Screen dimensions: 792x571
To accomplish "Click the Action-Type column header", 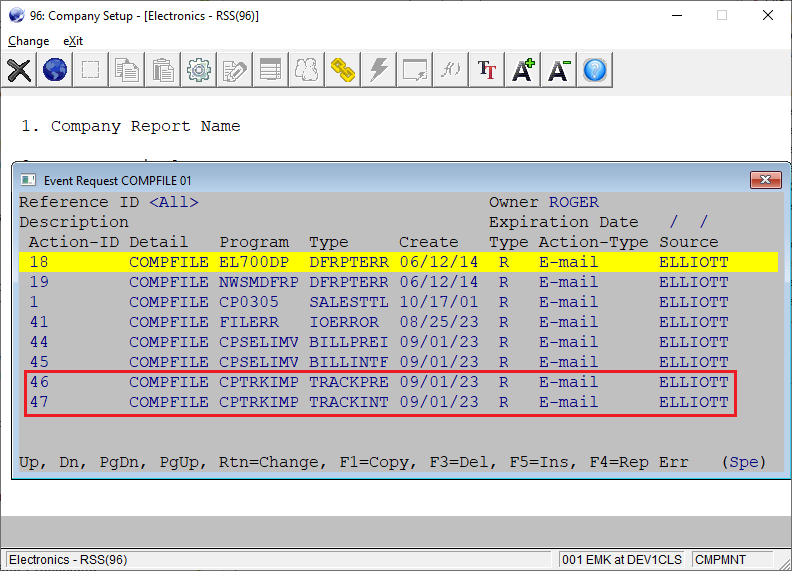I will pos(593,242).
